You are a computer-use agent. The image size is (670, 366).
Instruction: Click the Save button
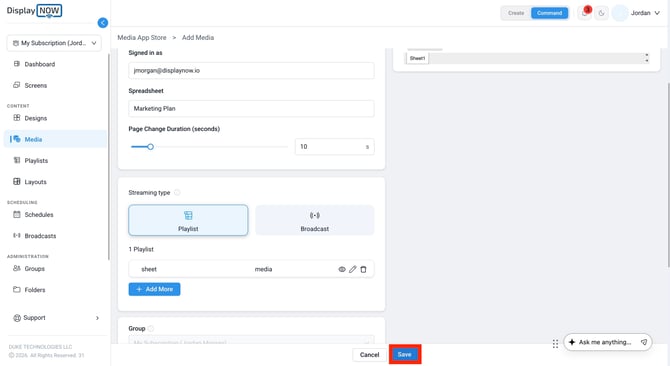point(405,354)
